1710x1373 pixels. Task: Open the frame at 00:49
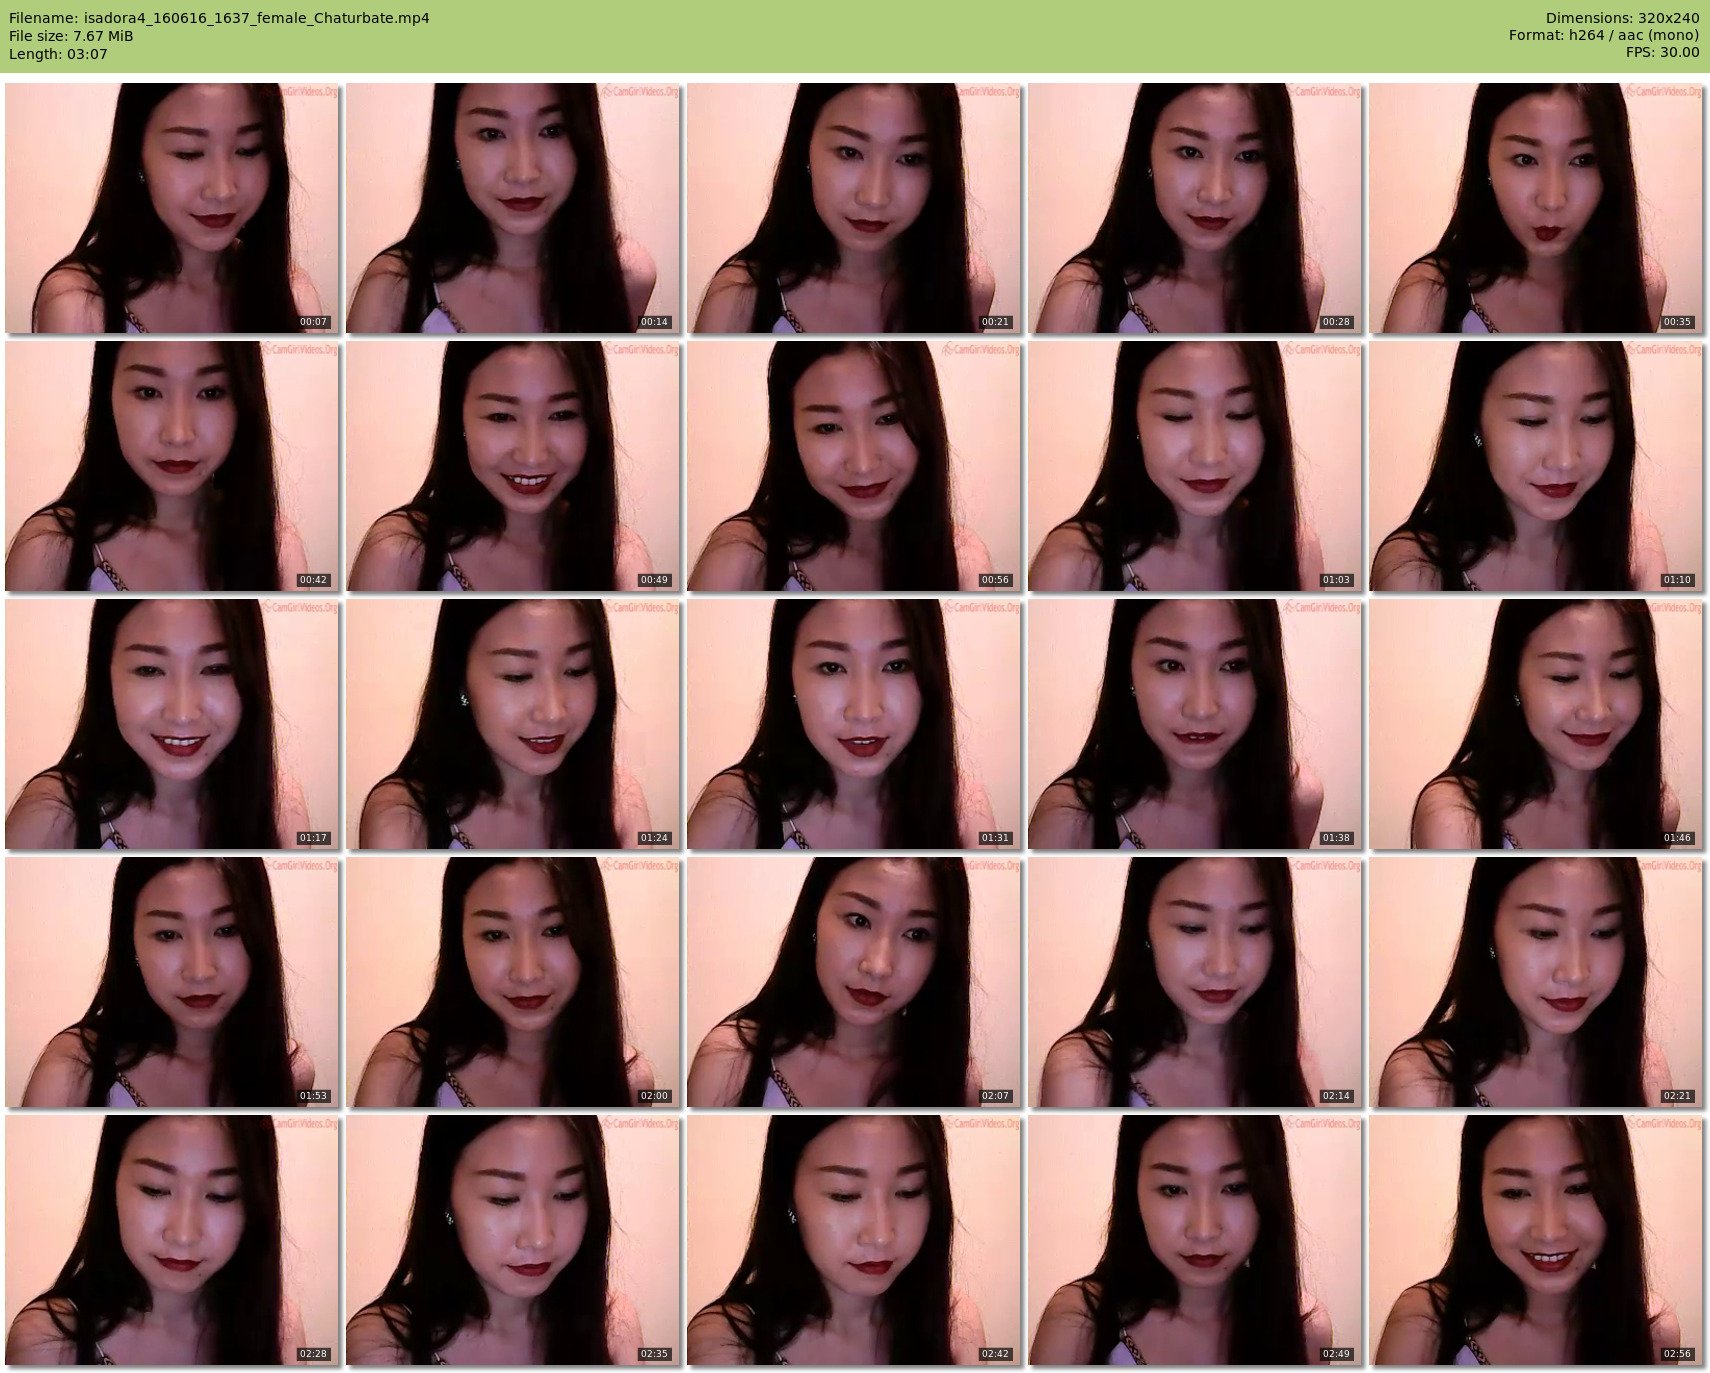pyautogui.click(x=512, y=466)
